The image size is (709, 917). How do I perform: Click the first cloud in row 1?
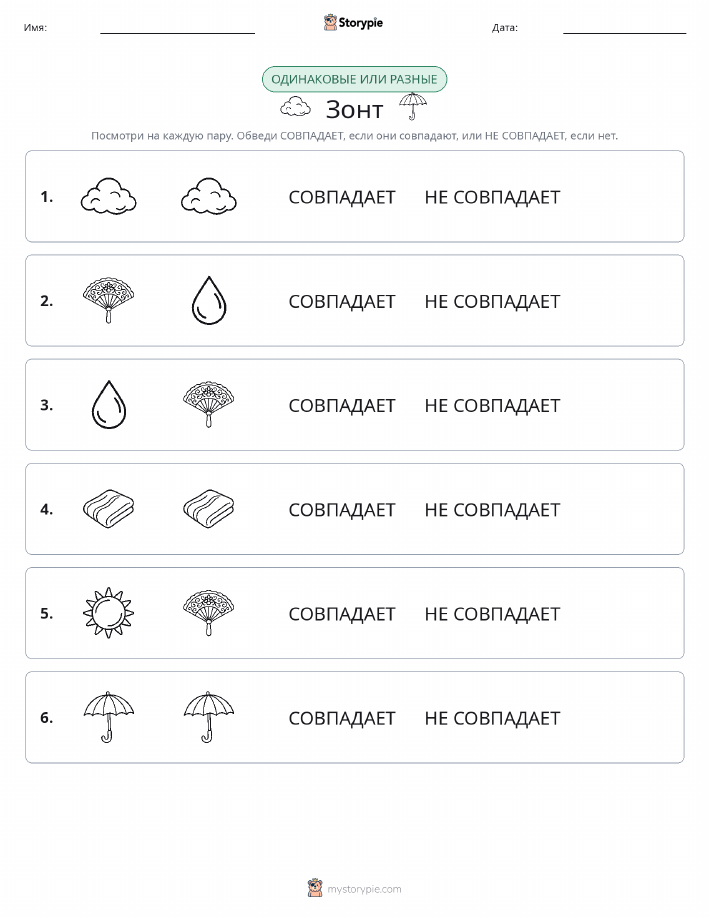click(108, 196)
